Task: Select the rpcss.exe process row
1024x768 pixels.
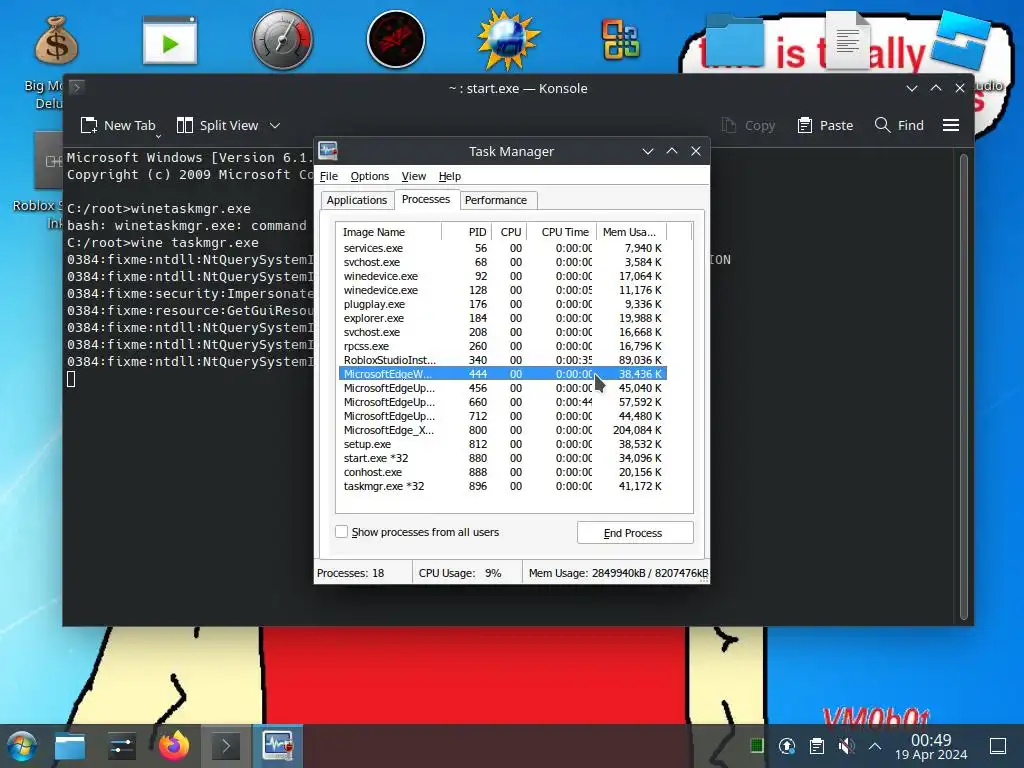Action: [x=502, y=346]
